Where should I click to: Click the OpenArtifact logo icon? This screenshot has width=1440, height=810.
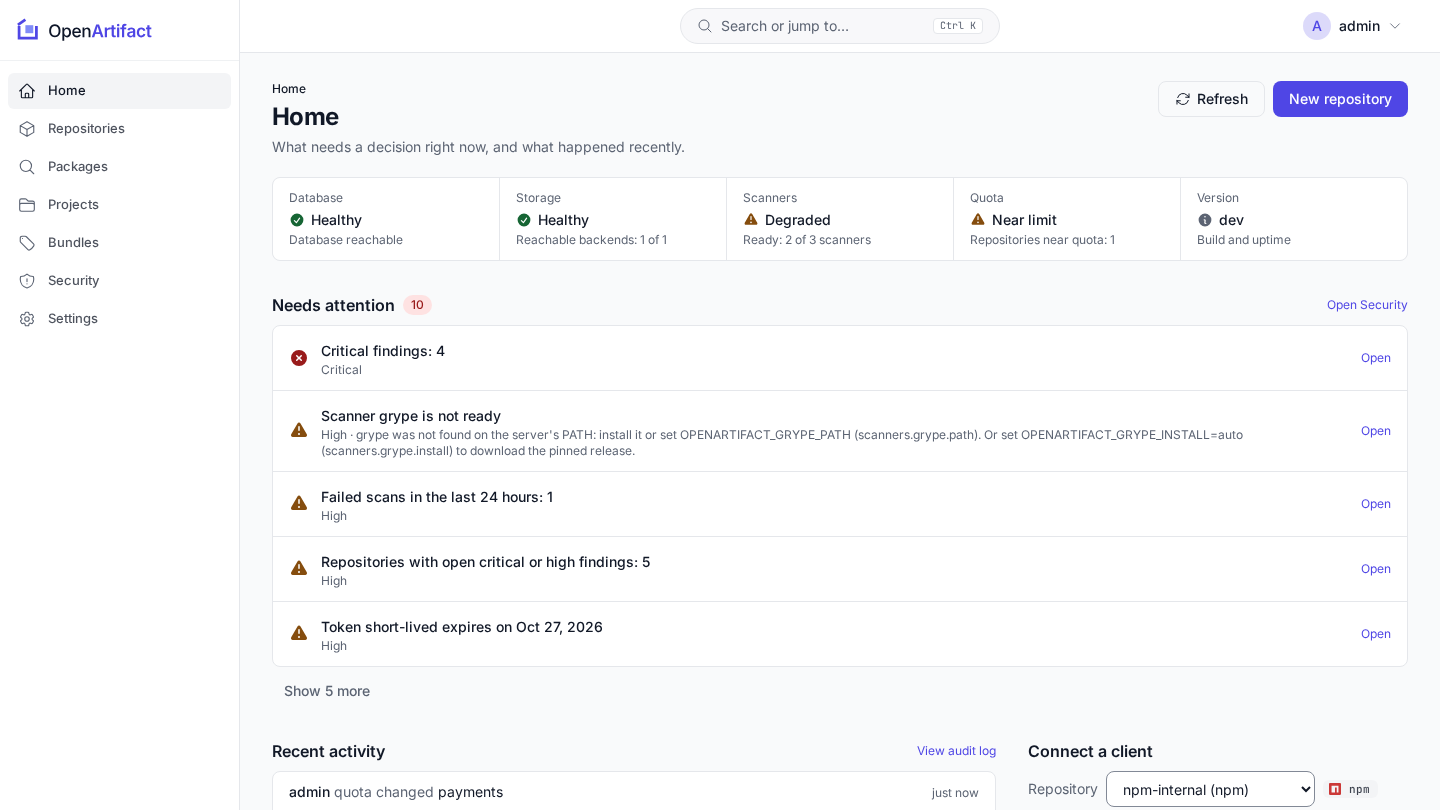coord(28,30)
